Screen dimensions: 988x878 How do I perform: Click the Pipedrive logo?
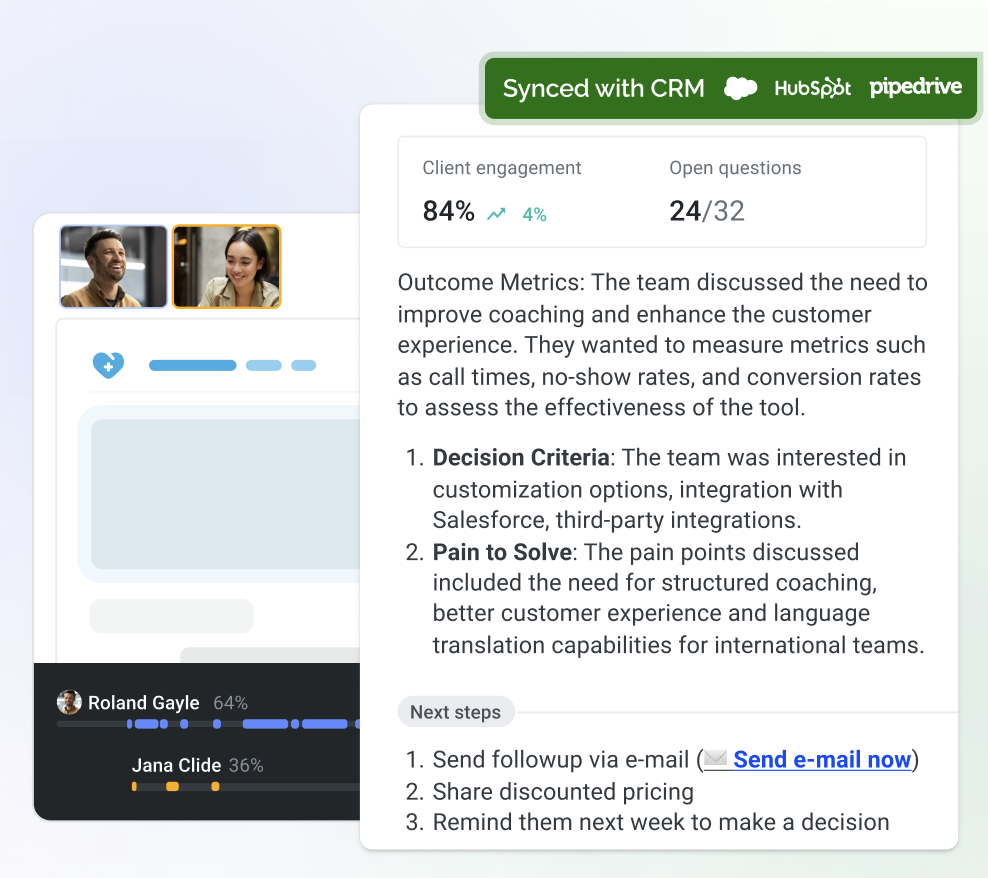point(916,88)
